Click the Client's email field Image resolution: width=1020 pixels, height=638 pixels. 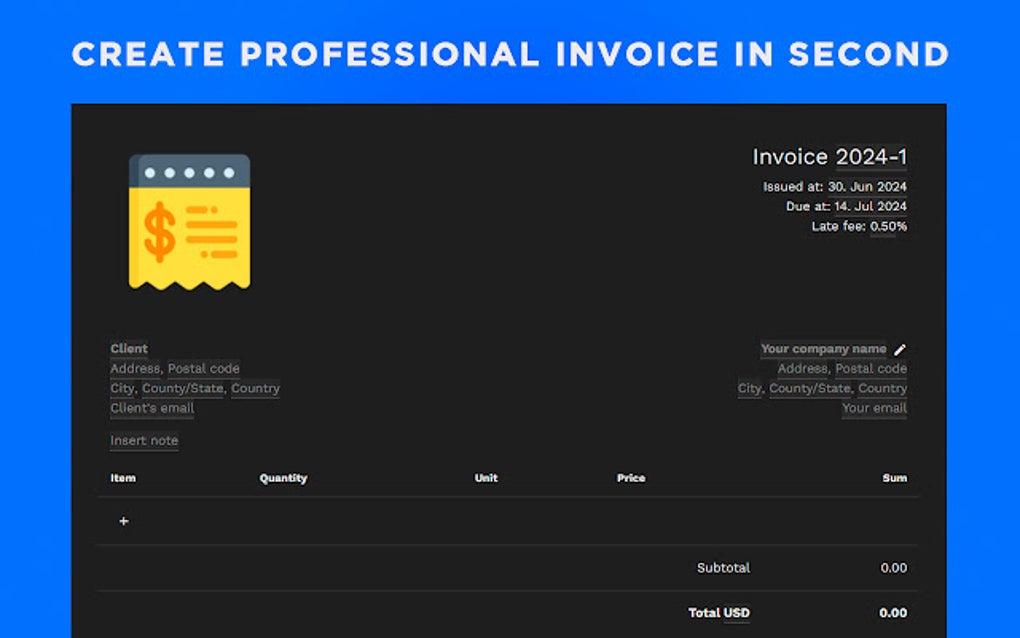(151, 408)
